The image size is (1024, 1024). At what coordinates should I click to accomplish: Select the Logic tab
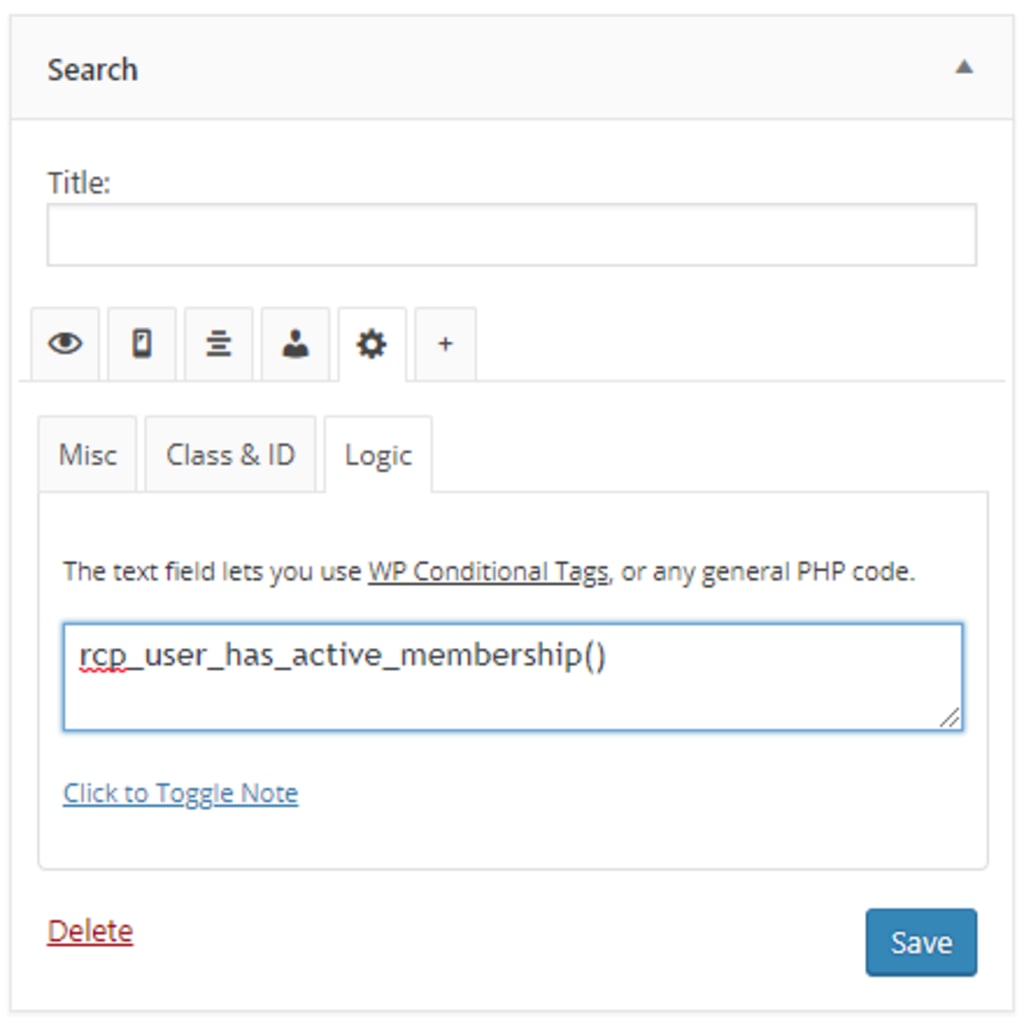tap(378, 455)
